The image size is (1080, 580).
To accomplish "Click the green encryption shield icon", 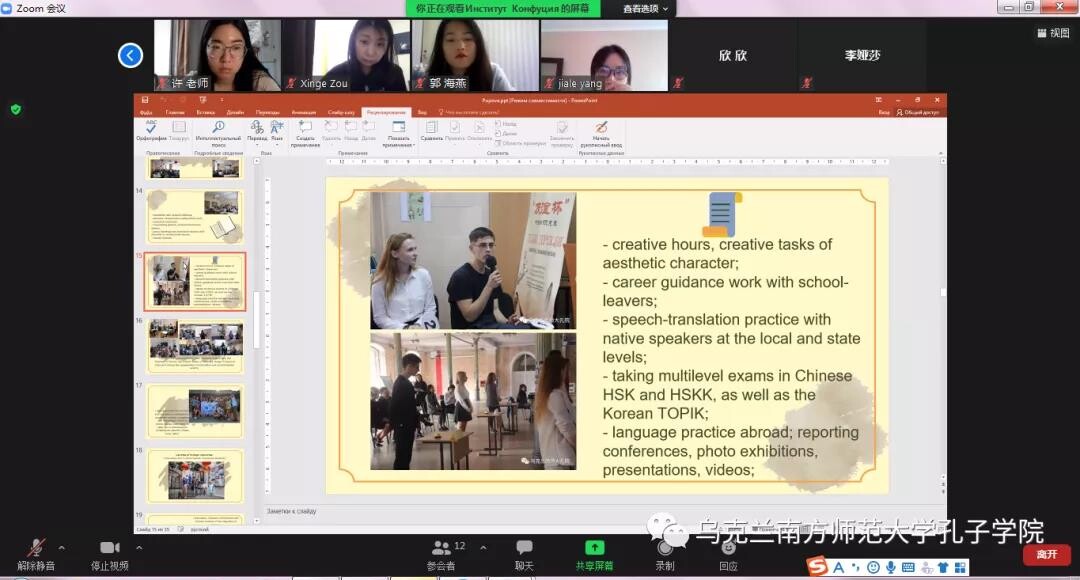I will coord(16,109).
